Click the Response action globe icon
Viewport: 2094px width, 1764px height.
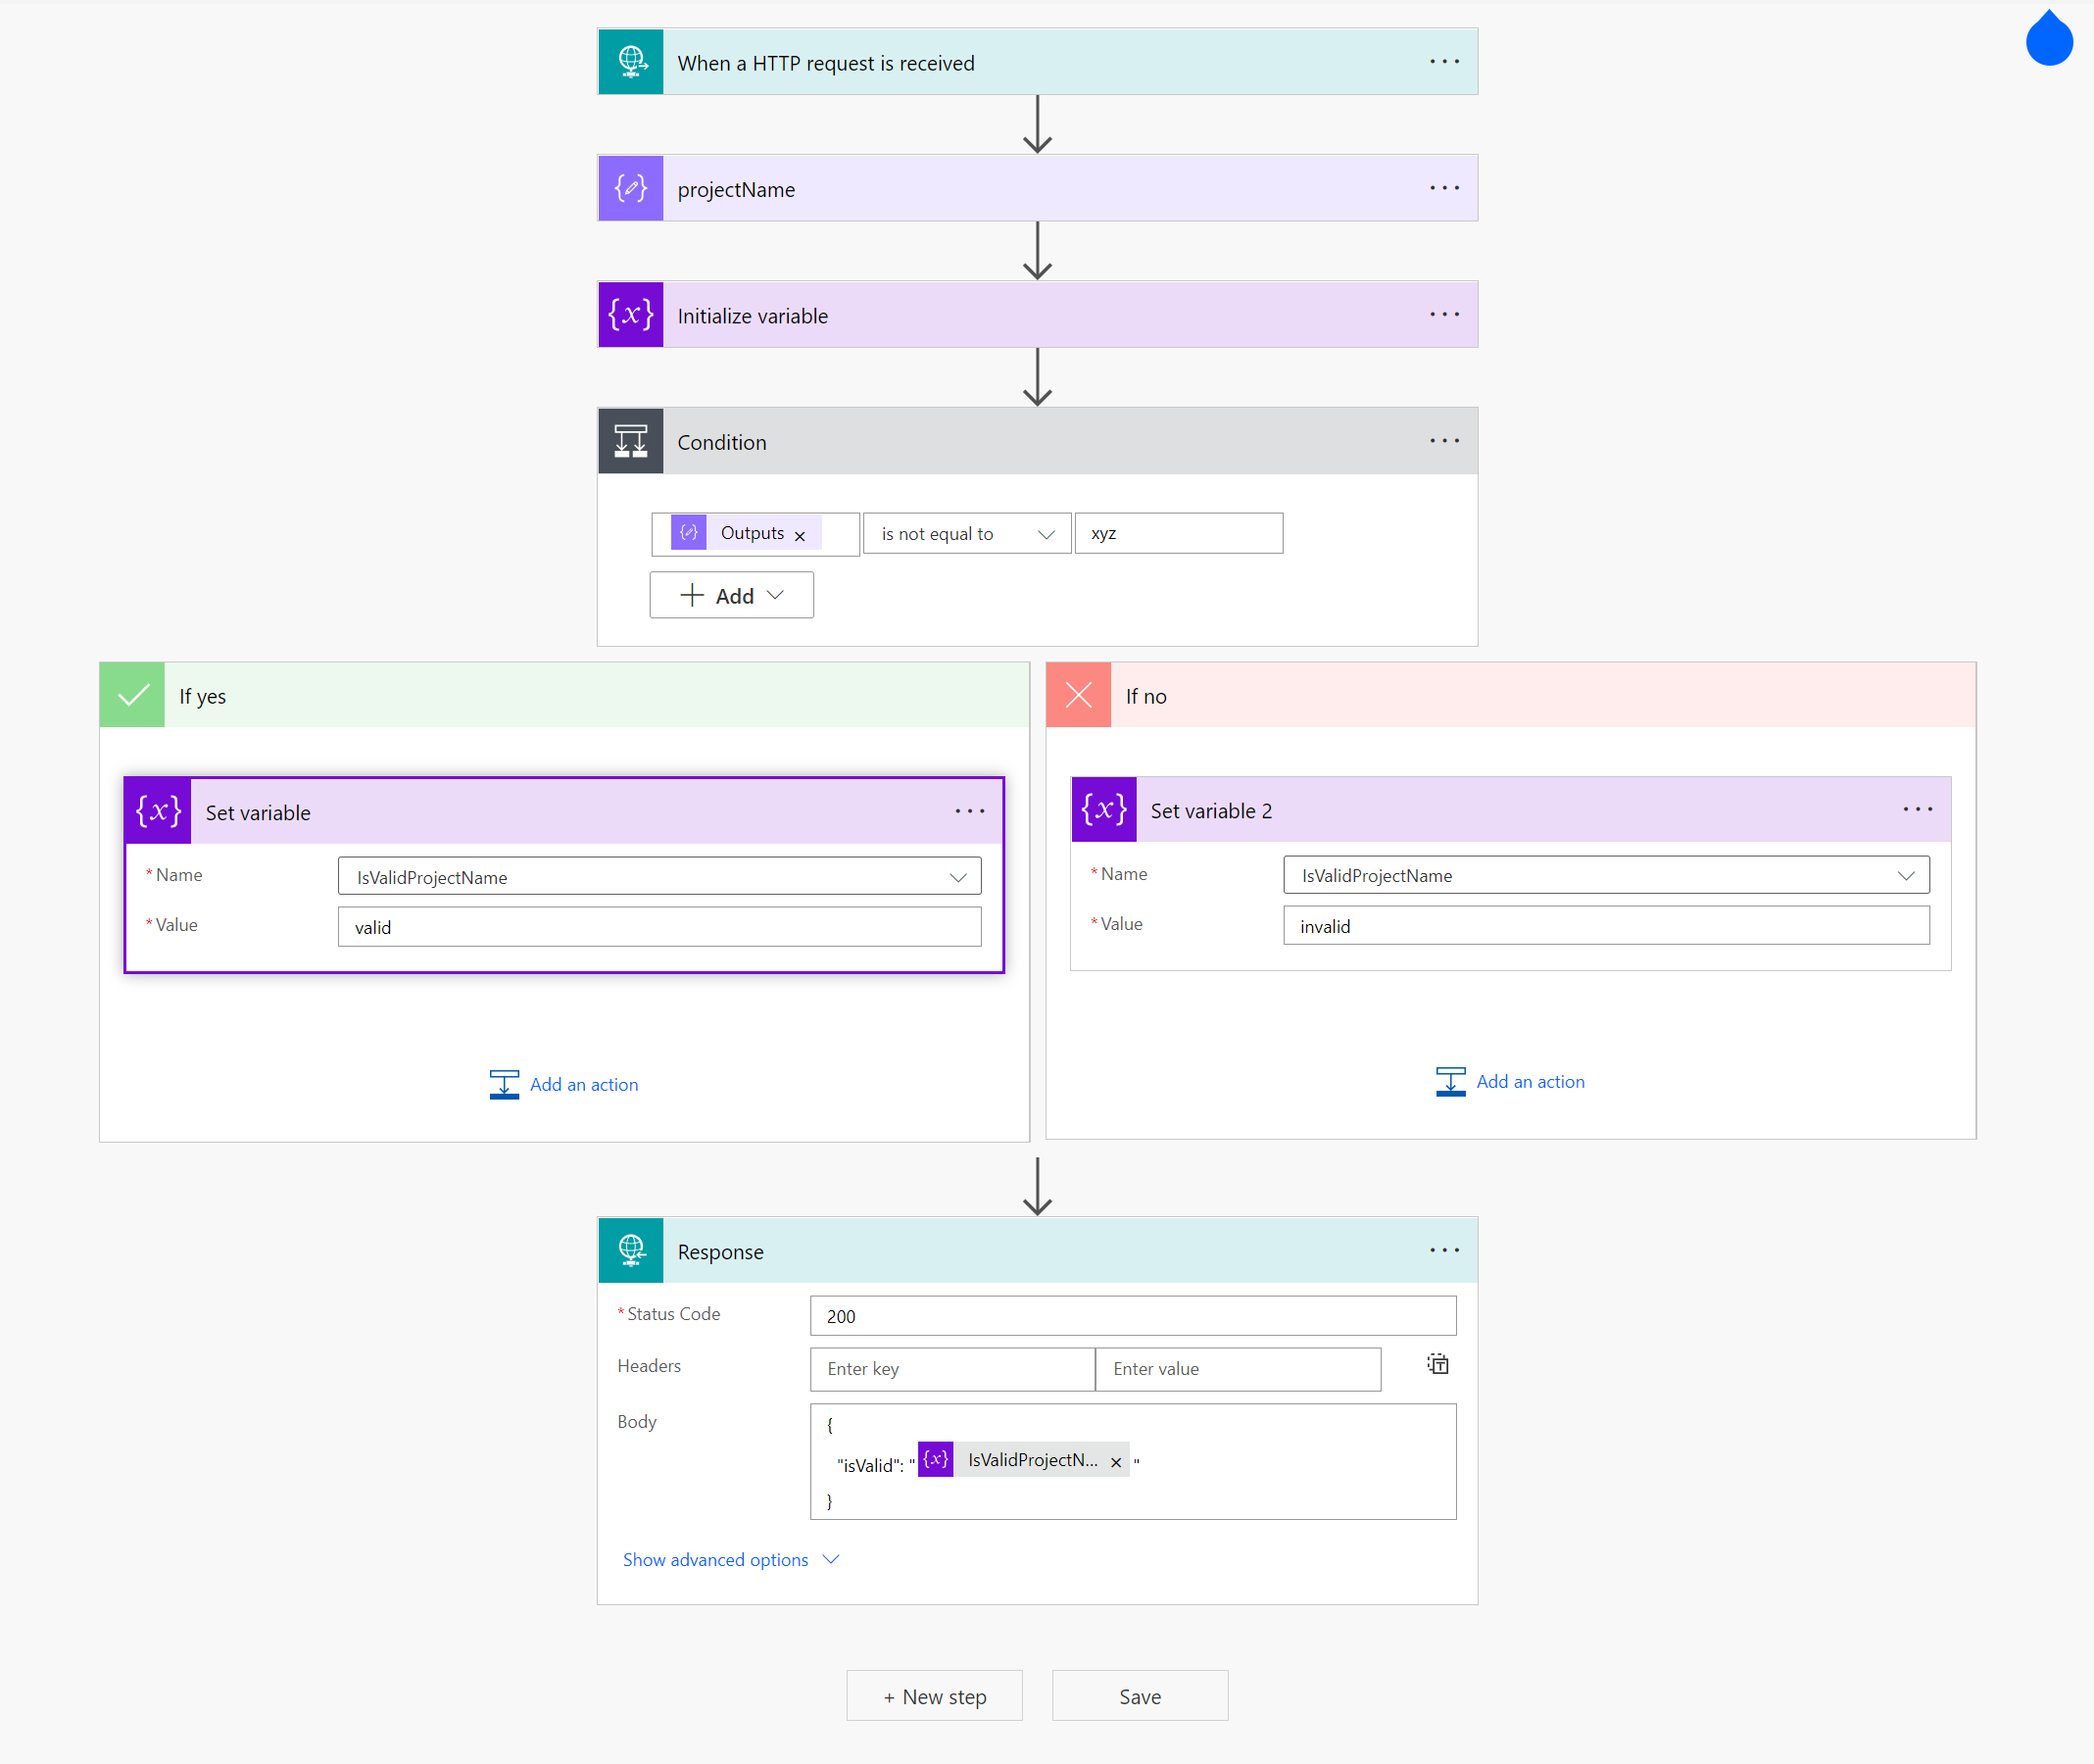pyautogui.click(x=630, y=1250)
